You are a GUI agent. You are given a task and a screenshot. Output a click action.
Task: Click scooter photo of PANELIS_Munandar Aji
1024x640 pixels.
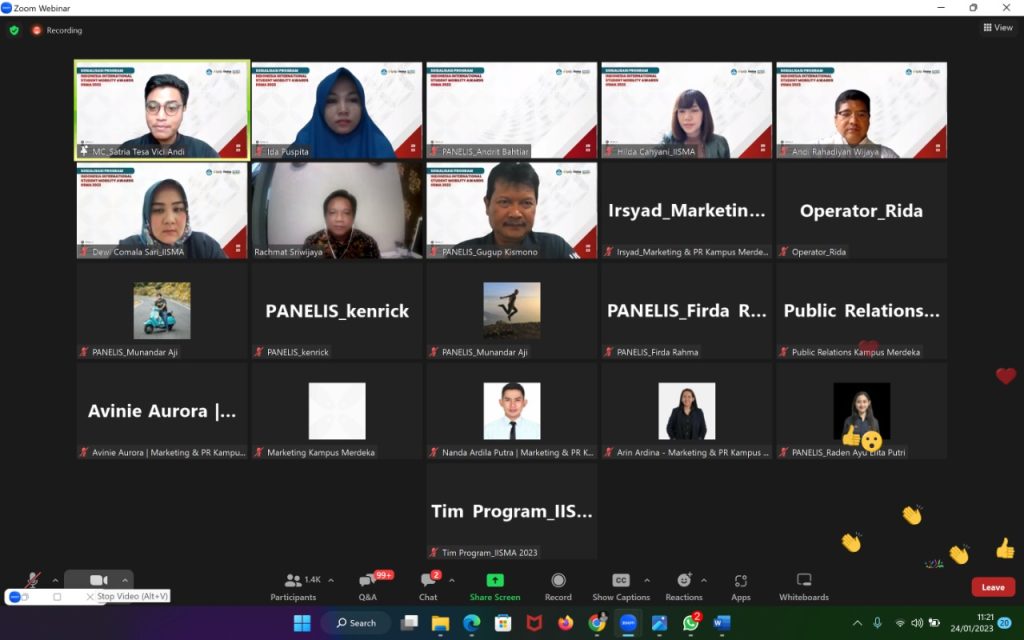[162, 311]
